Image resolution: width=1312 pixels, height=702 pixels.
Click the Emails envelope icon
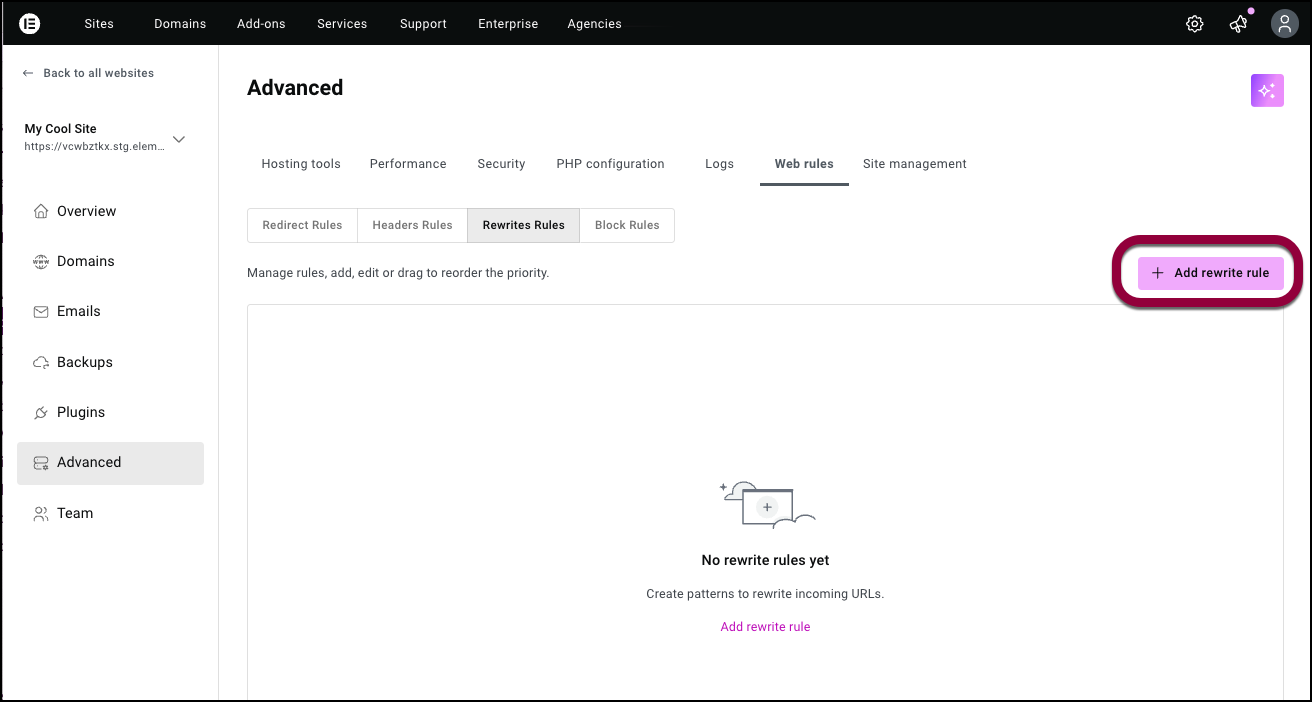pyautogui.click(x=41, y=312)
